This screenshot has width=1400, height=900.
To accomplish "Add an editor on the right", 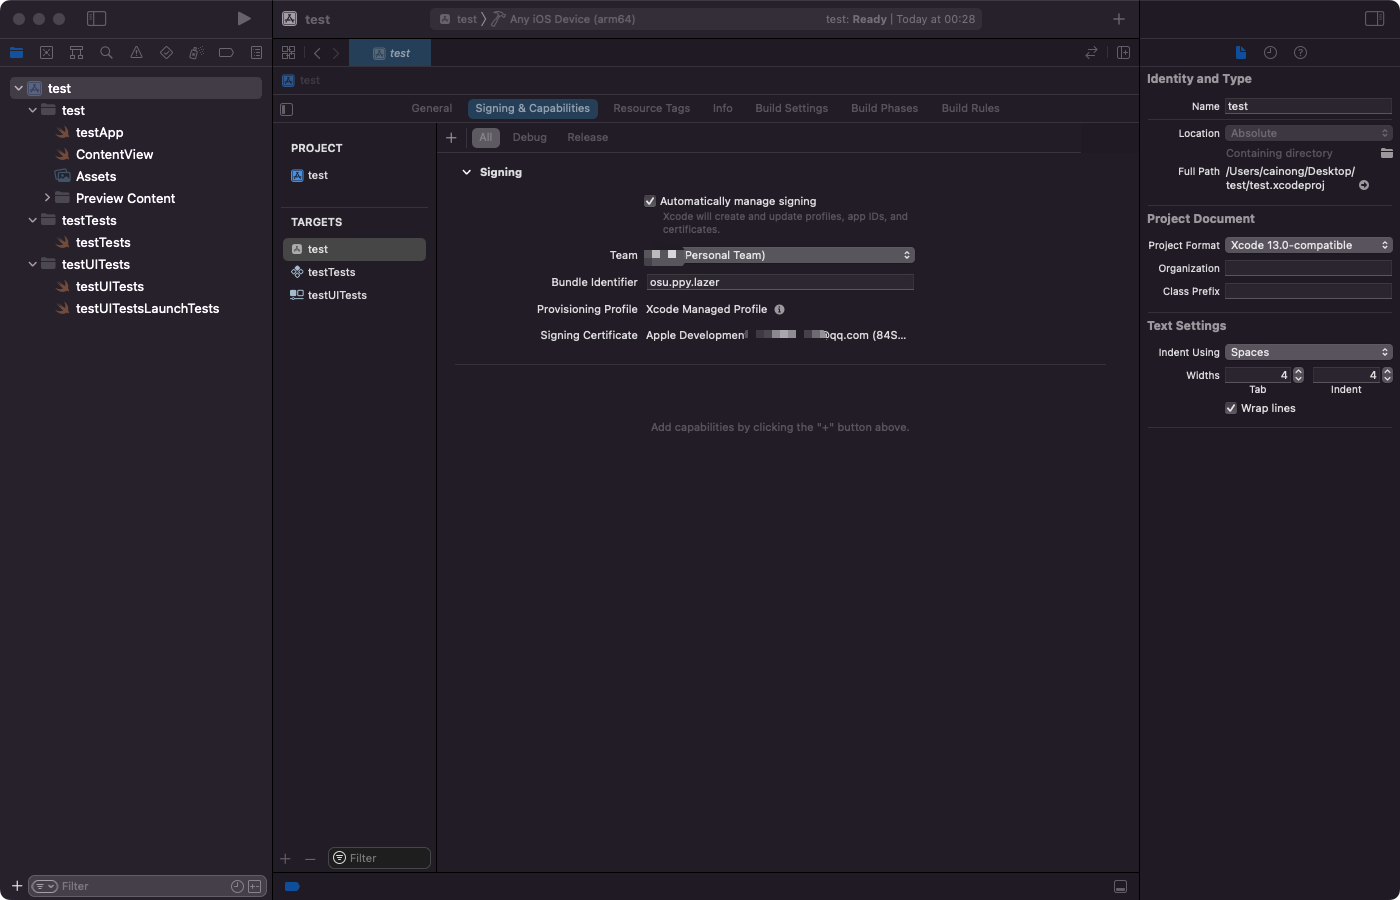I will [1123, 53].
